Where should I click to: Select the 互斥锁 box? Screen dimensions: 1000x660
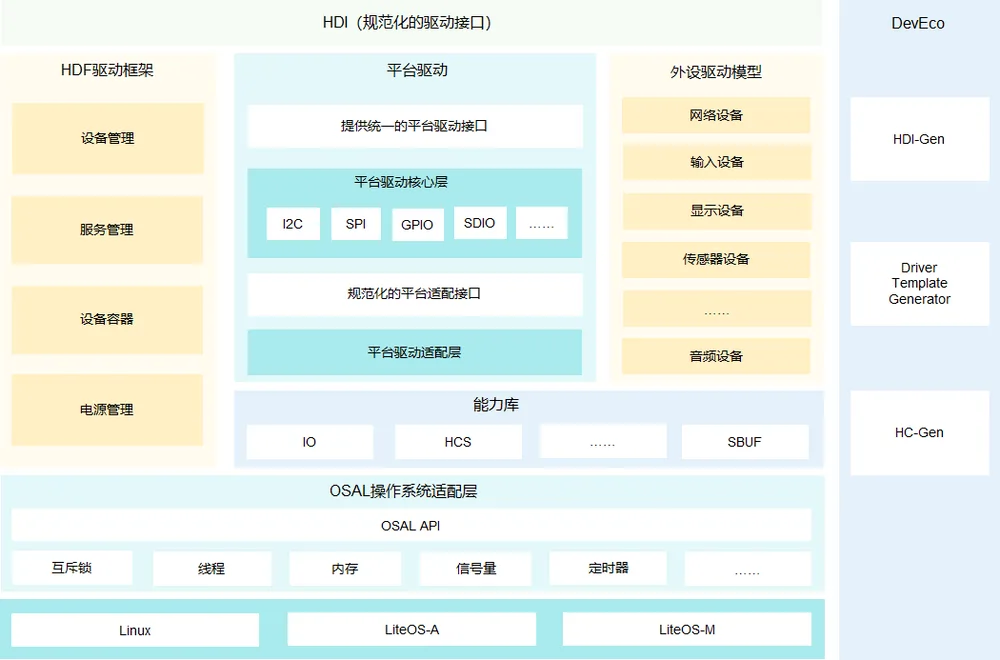pos(72,568)
